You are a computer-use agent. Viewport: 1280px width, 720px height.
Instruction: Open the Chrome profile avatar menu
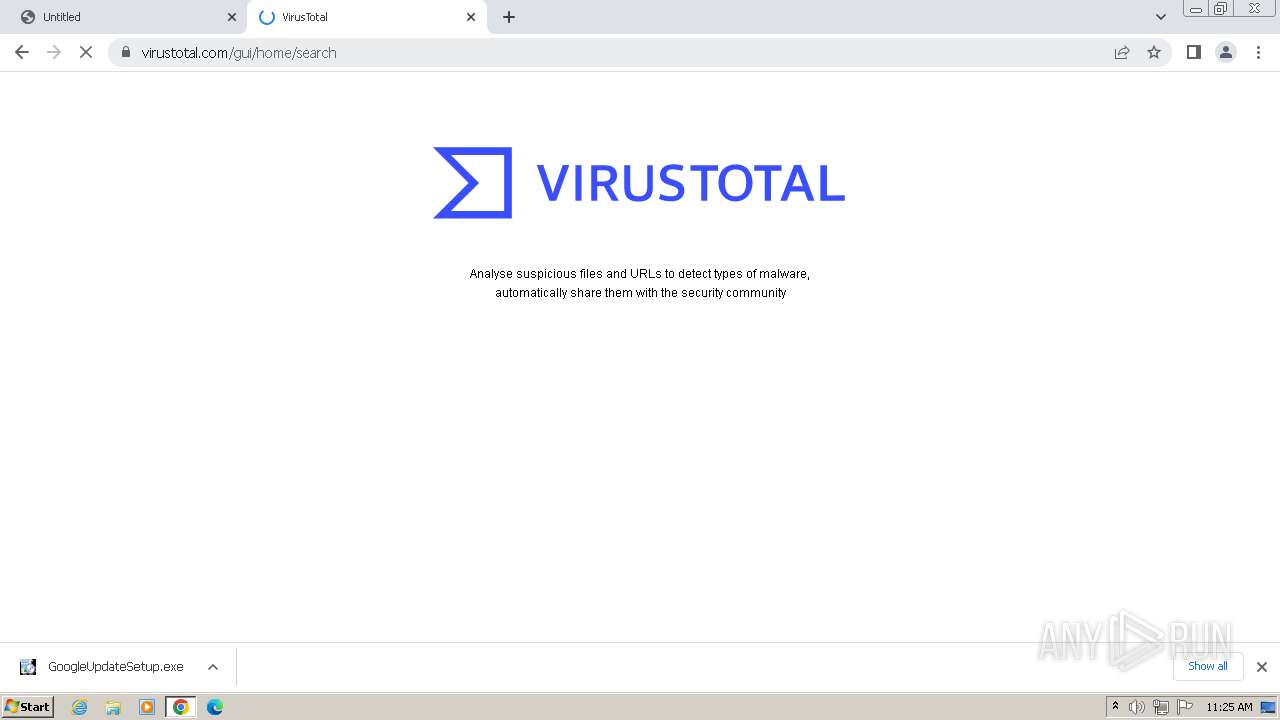click(x=1226, y=52)
